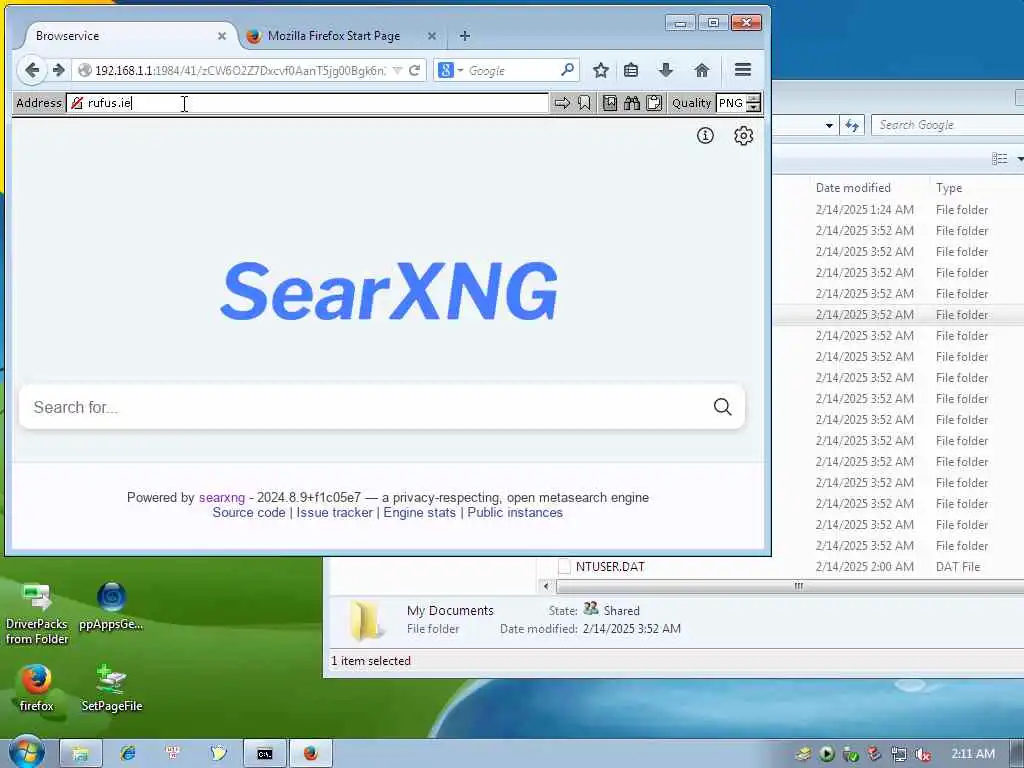The width and height of the screenshot is (1024, 768).
Task: Open the URL bar history dropdown arrow
Action: tap(397, 70)
